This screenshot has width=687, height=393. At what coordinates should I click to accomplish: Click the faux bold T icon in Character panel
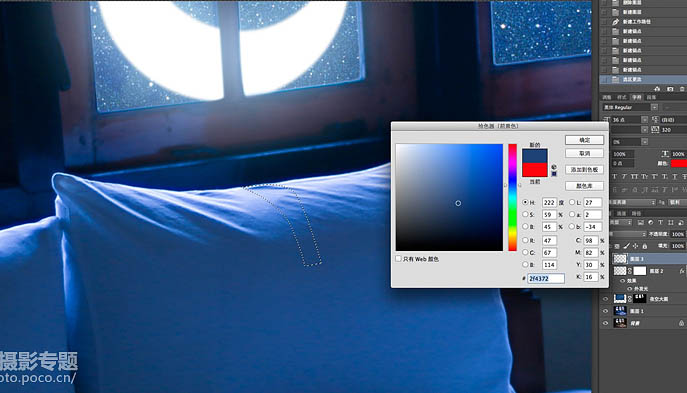(x=614, y=177)
